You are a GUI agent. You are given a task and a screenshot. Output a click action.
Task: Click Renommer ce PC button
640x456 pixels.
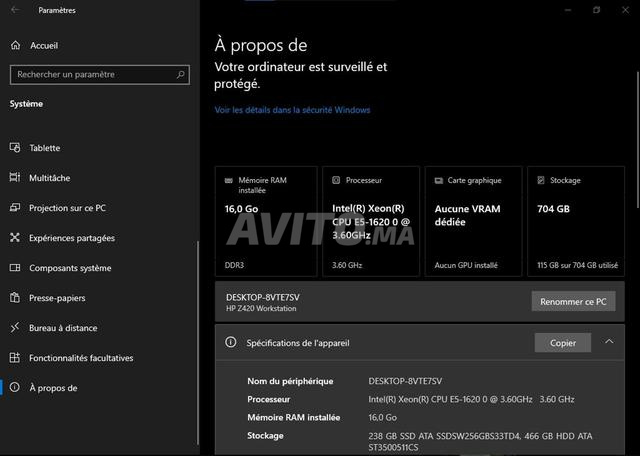(573, 302)
